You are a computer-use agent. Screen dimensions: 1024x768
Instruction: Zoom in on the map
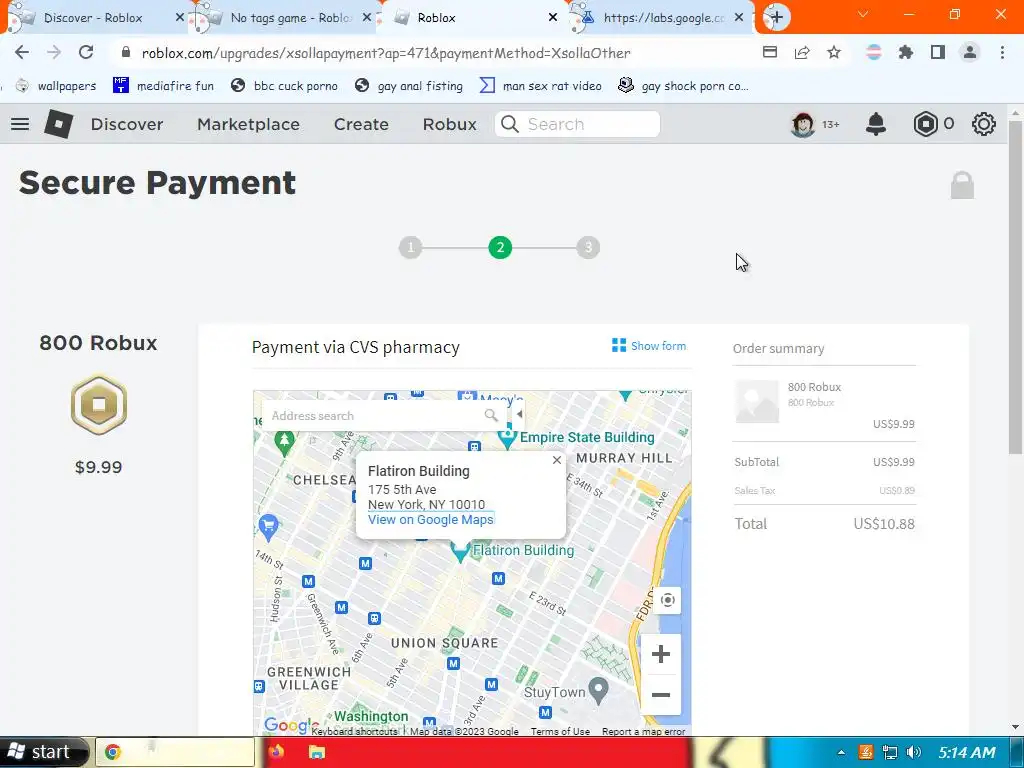661,654
